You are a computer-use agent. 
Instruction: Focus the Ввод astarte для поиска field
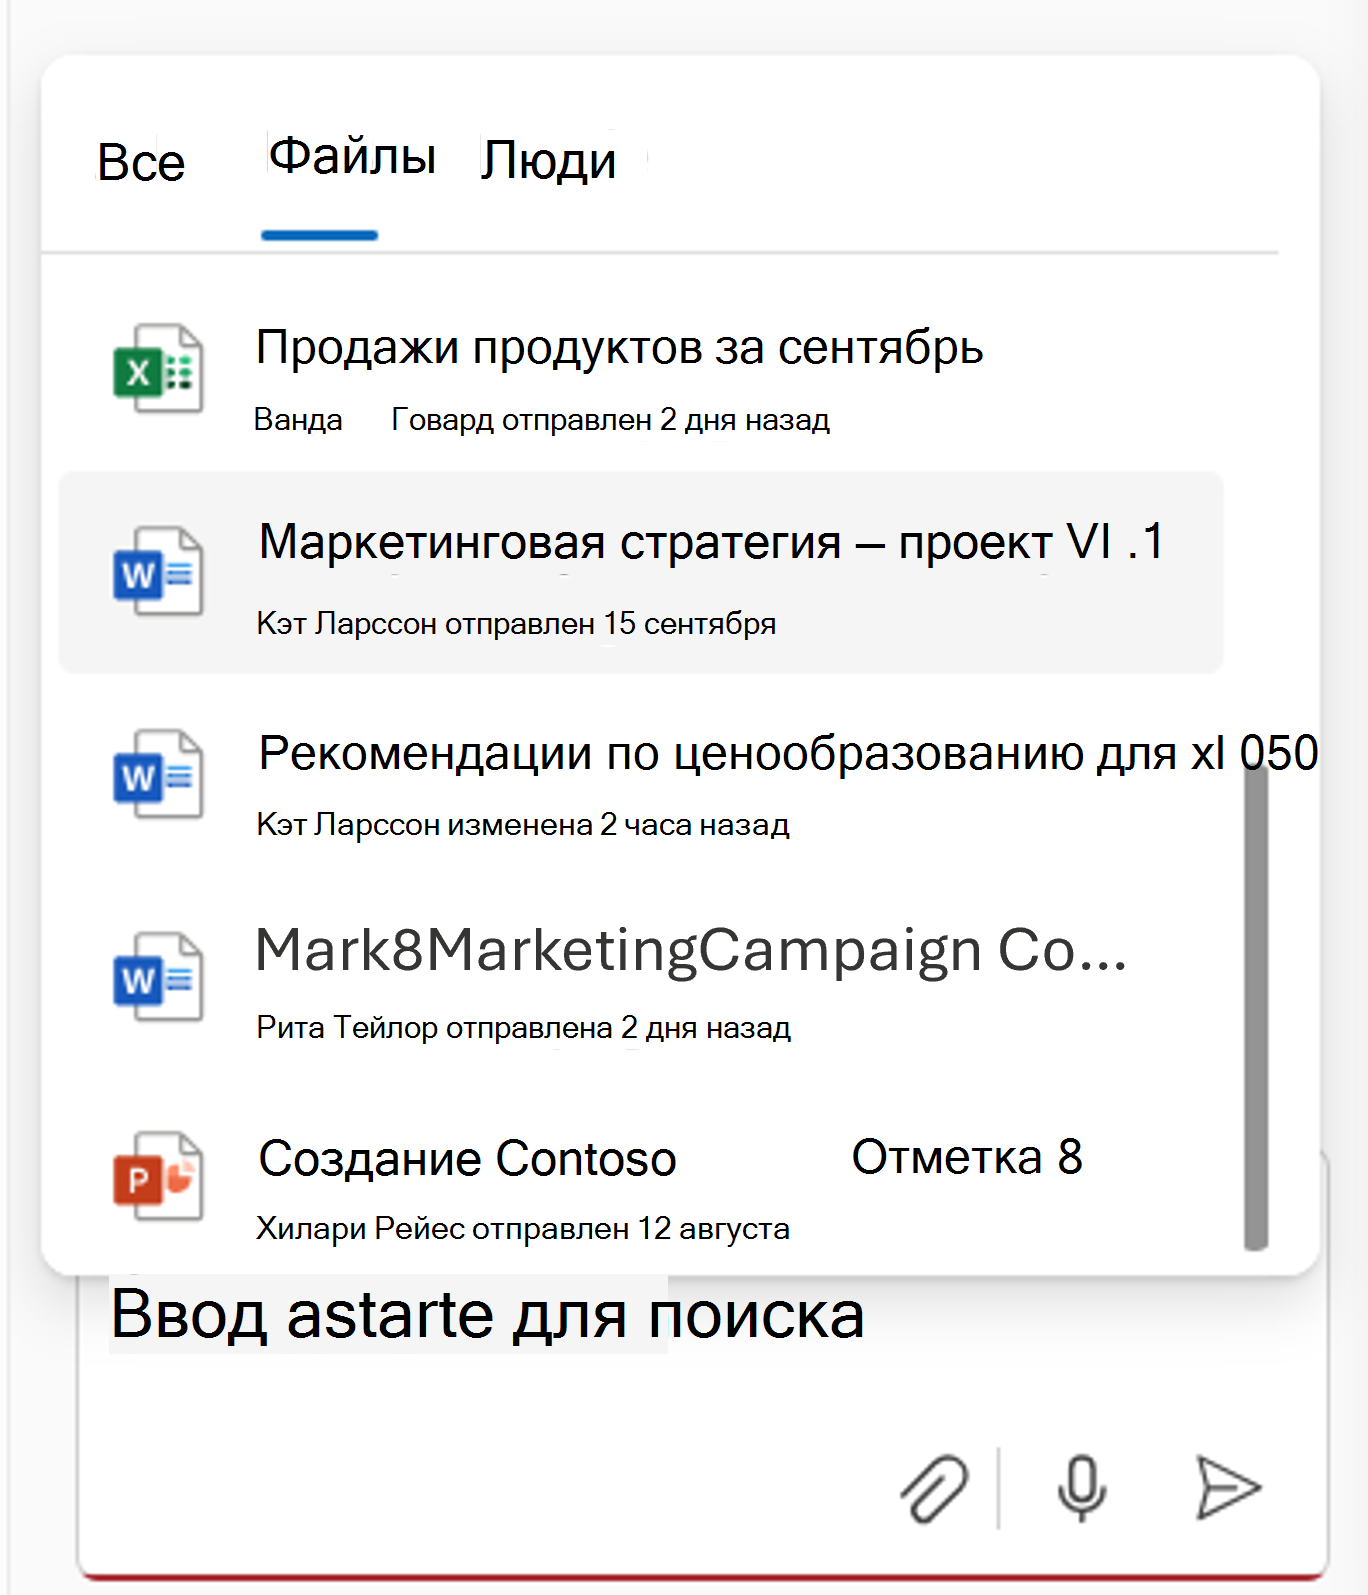[x=487, y=1314]
